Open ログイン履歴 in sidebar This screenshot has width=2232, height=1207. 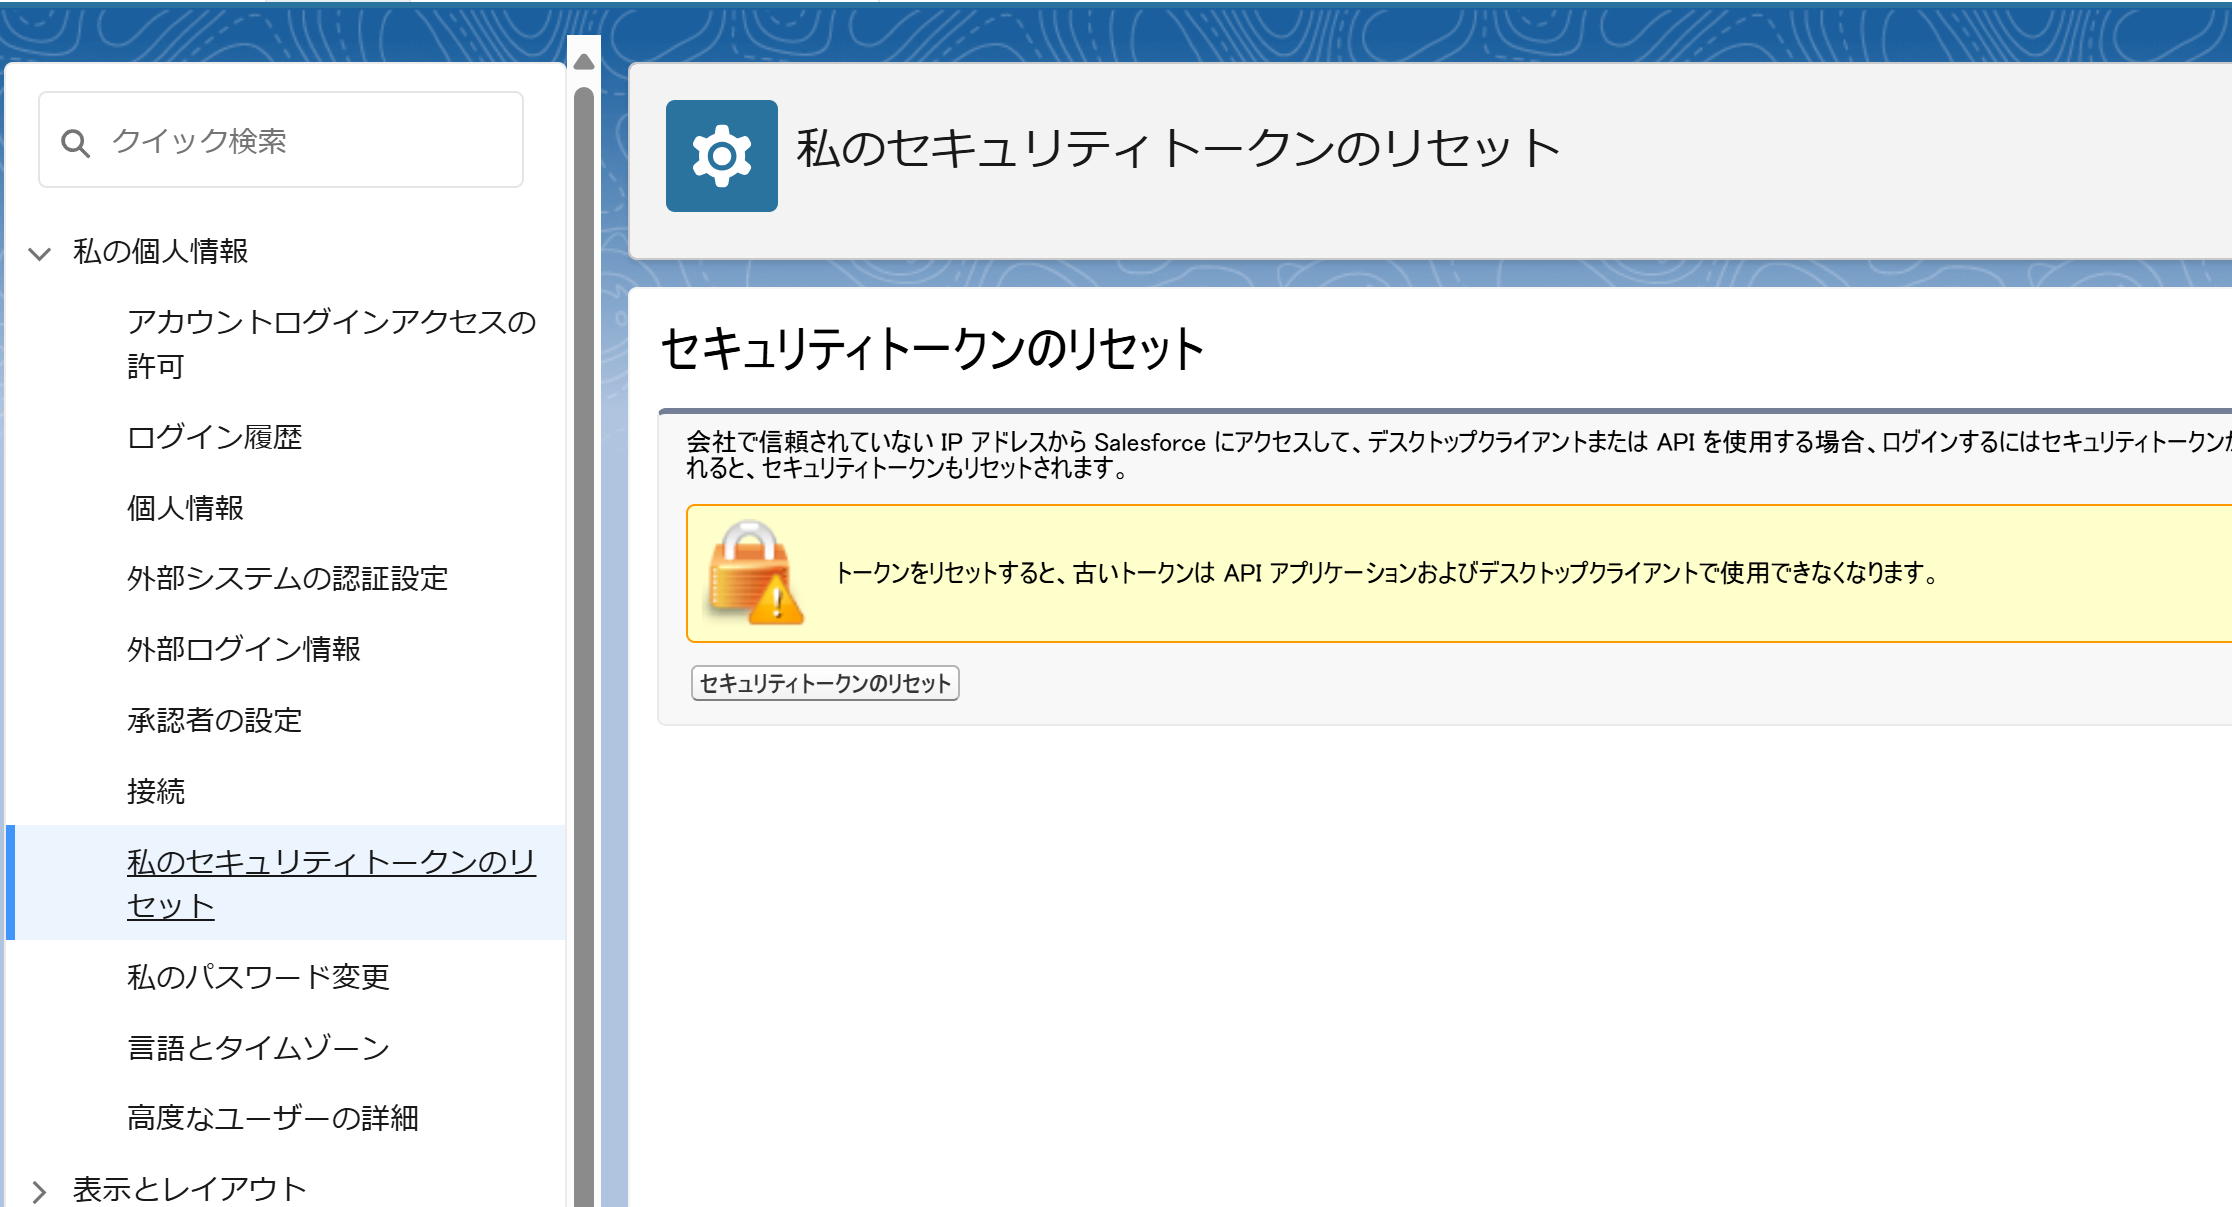point(214,437)
